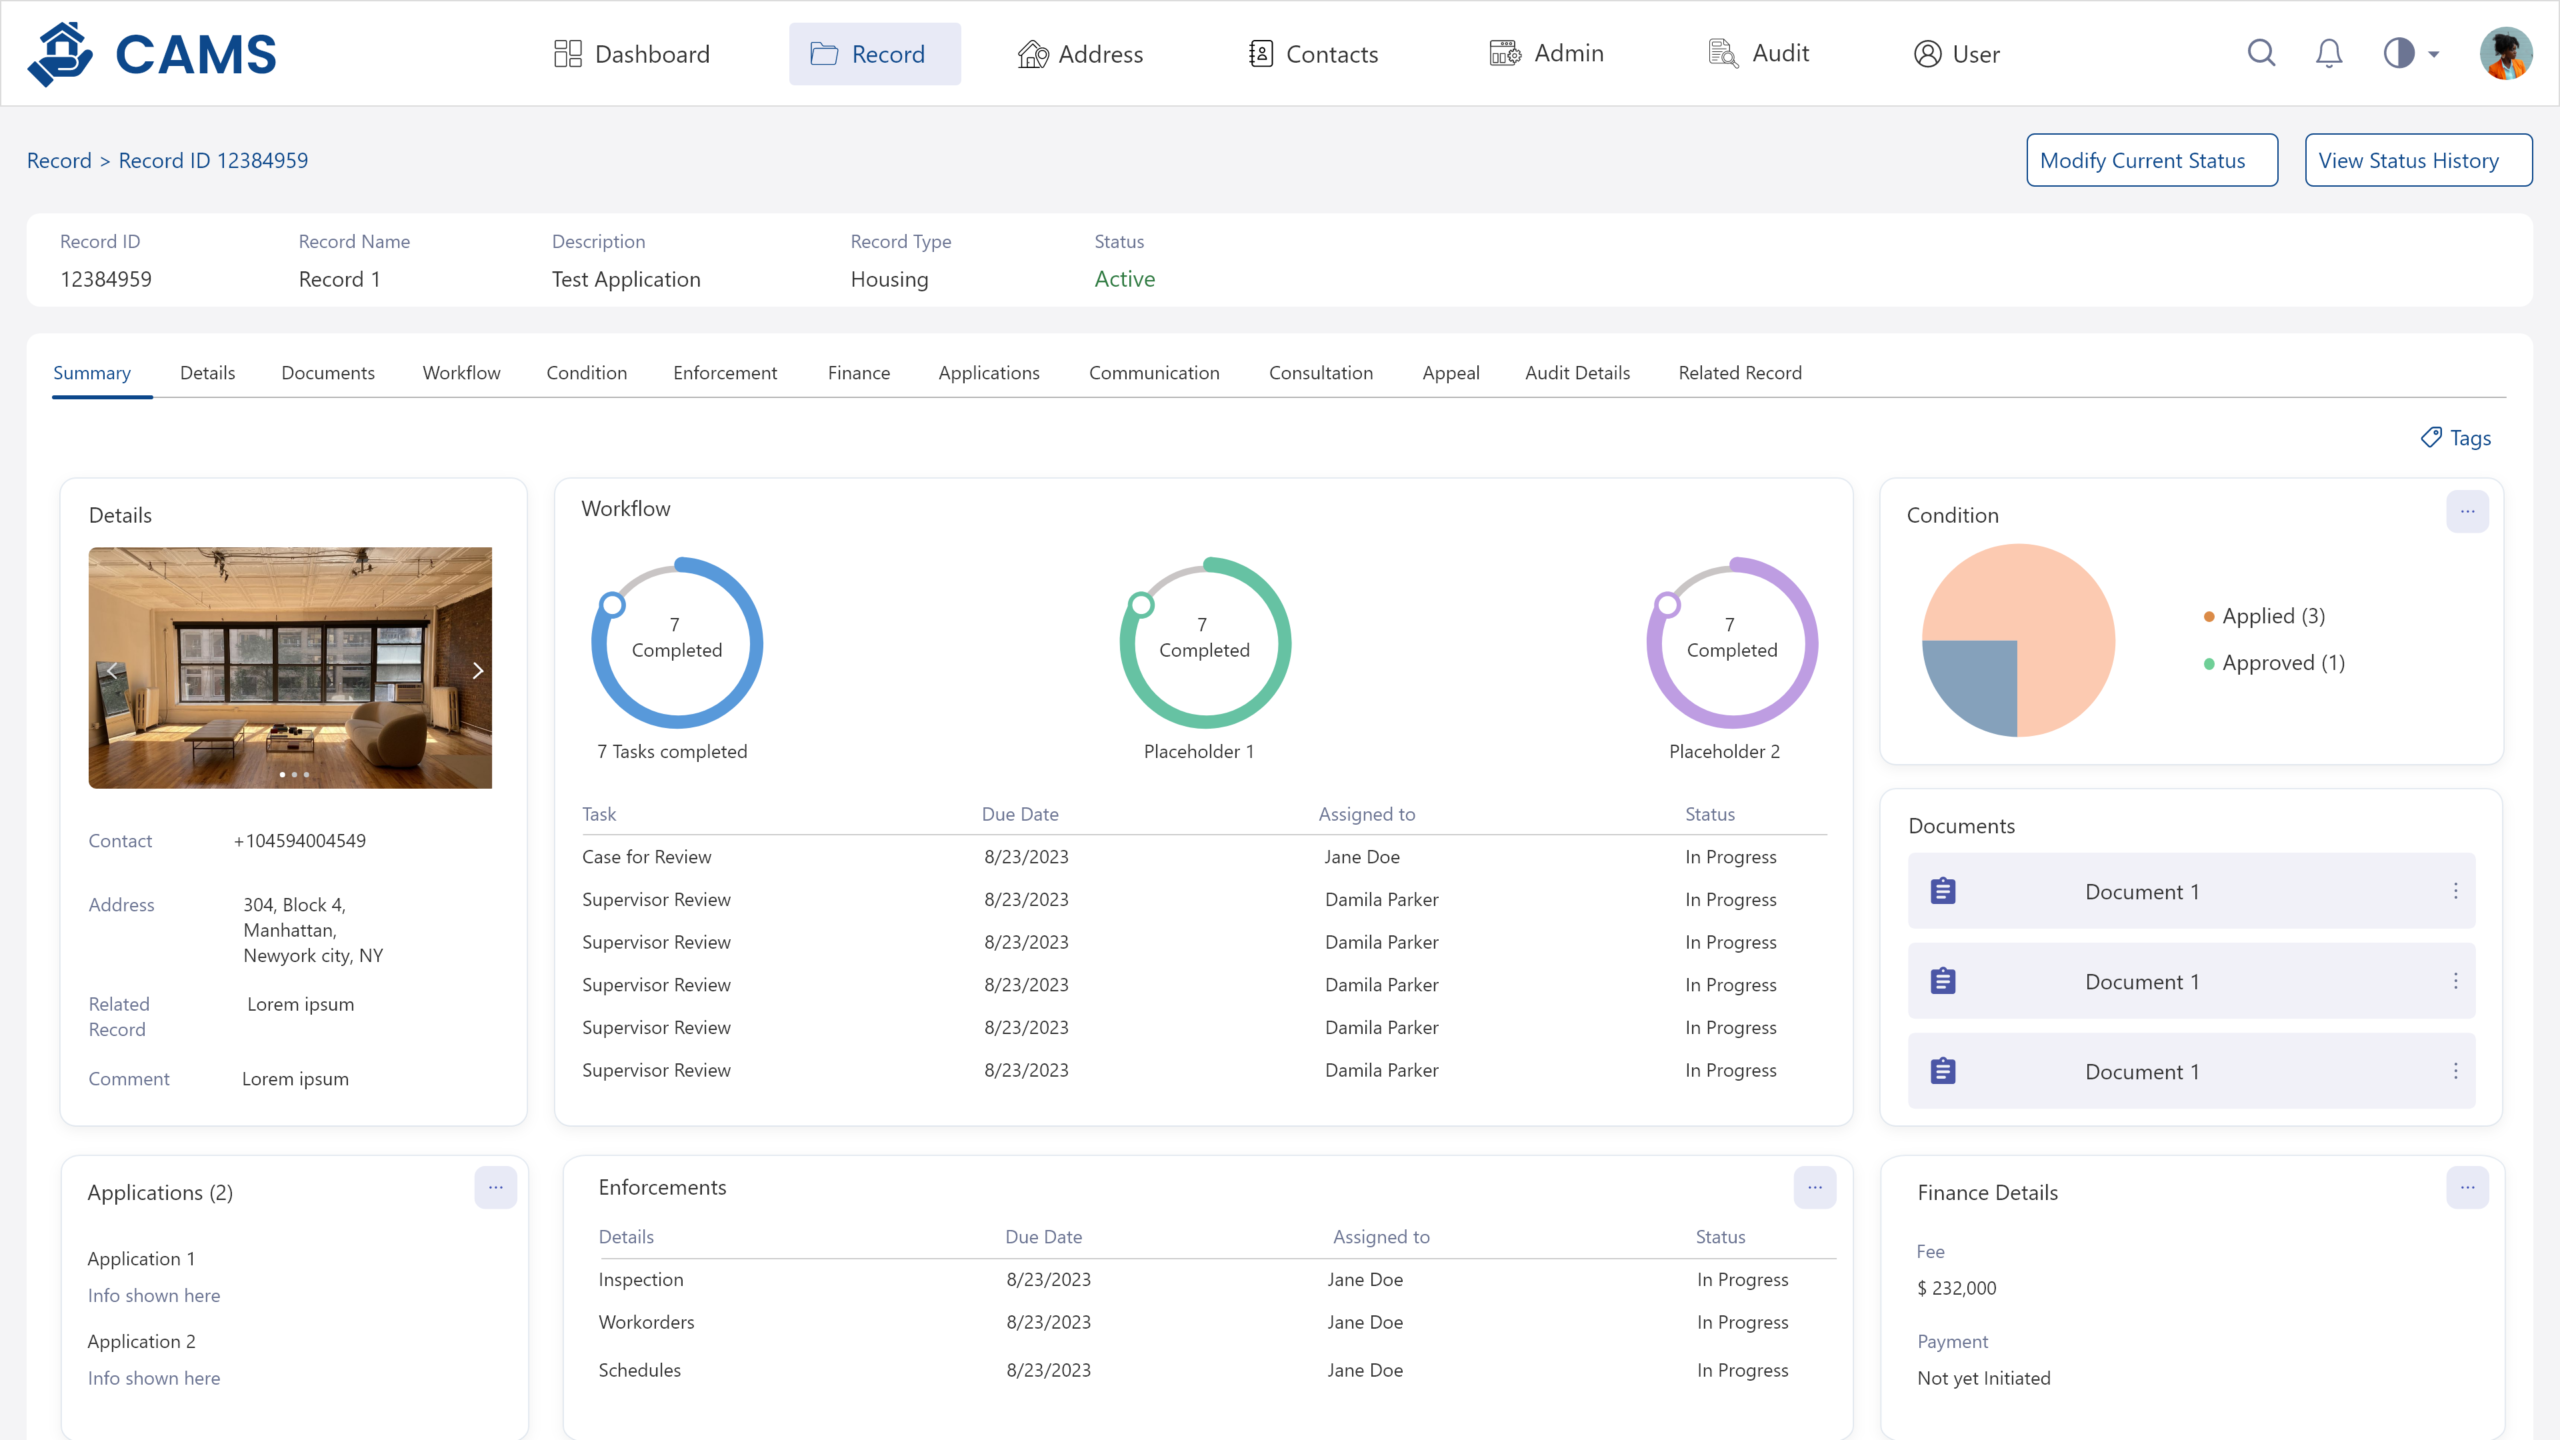Show the next photo with the right chevron
2560x1440 pixels.
coord(477,670)
